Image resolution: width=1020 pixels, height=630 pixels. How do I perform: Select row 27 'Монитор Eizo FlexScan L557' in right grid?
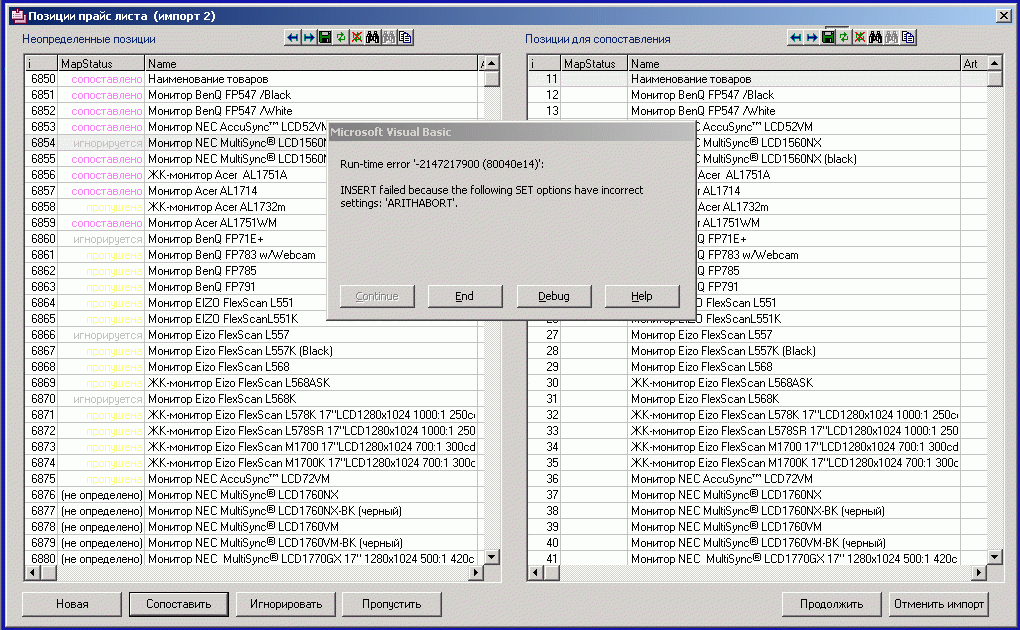[x=757, y=335]
